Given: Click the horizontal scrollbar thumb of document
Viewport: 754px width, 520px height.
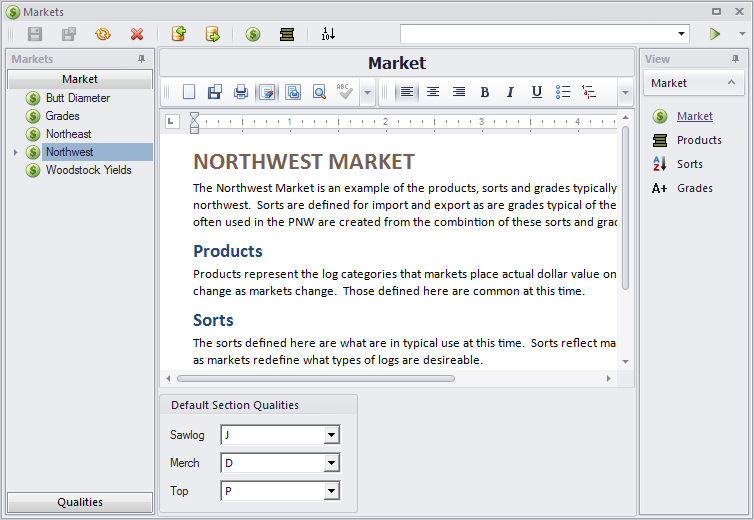Looking at the screenshot, I should coord(315,379).
